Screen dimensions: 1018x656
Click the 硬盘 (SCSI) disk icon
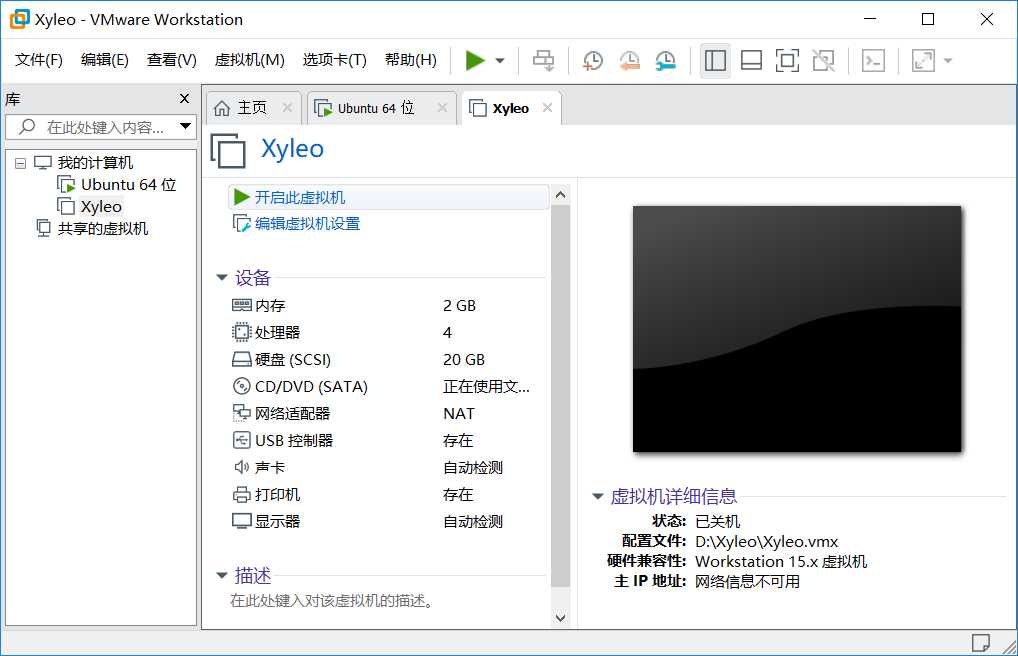pyautogui.click(x=242, y=360)
